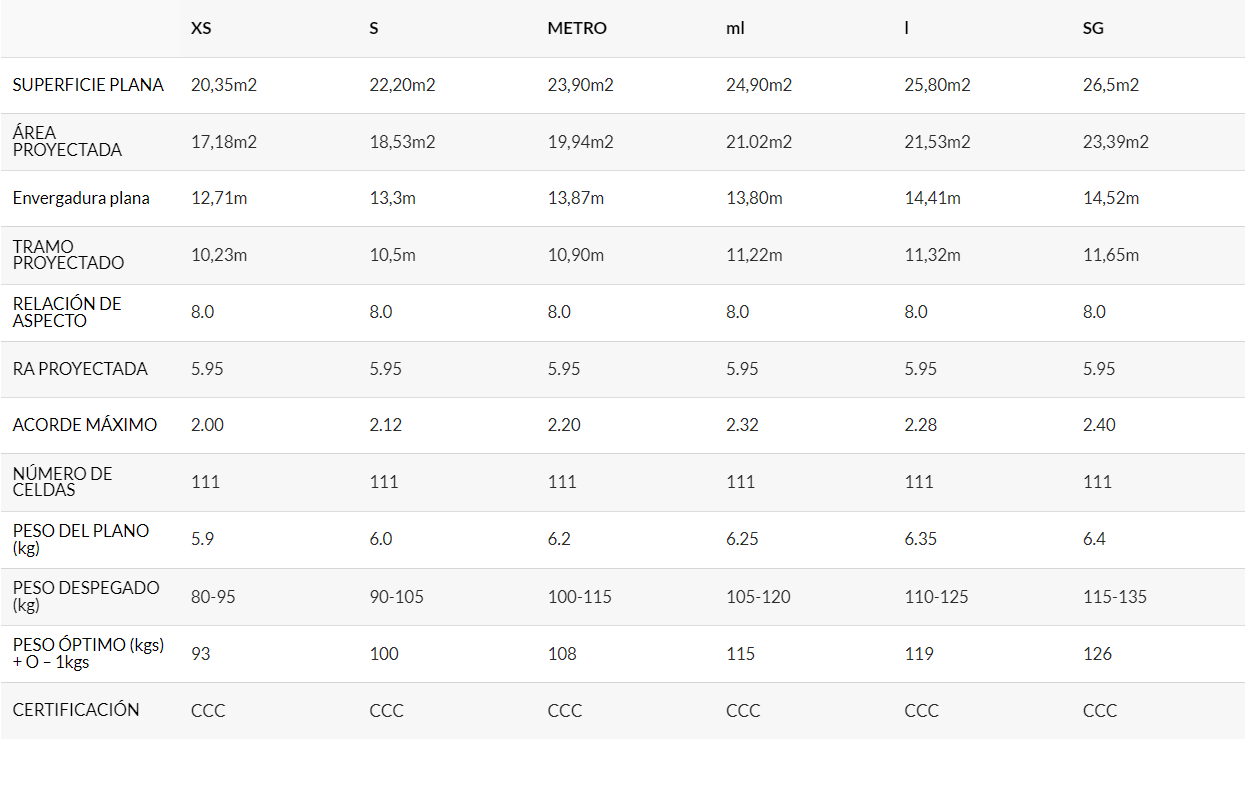Click the SG column header
This screenshot has height=786, width=1245.
(1093, 28)
